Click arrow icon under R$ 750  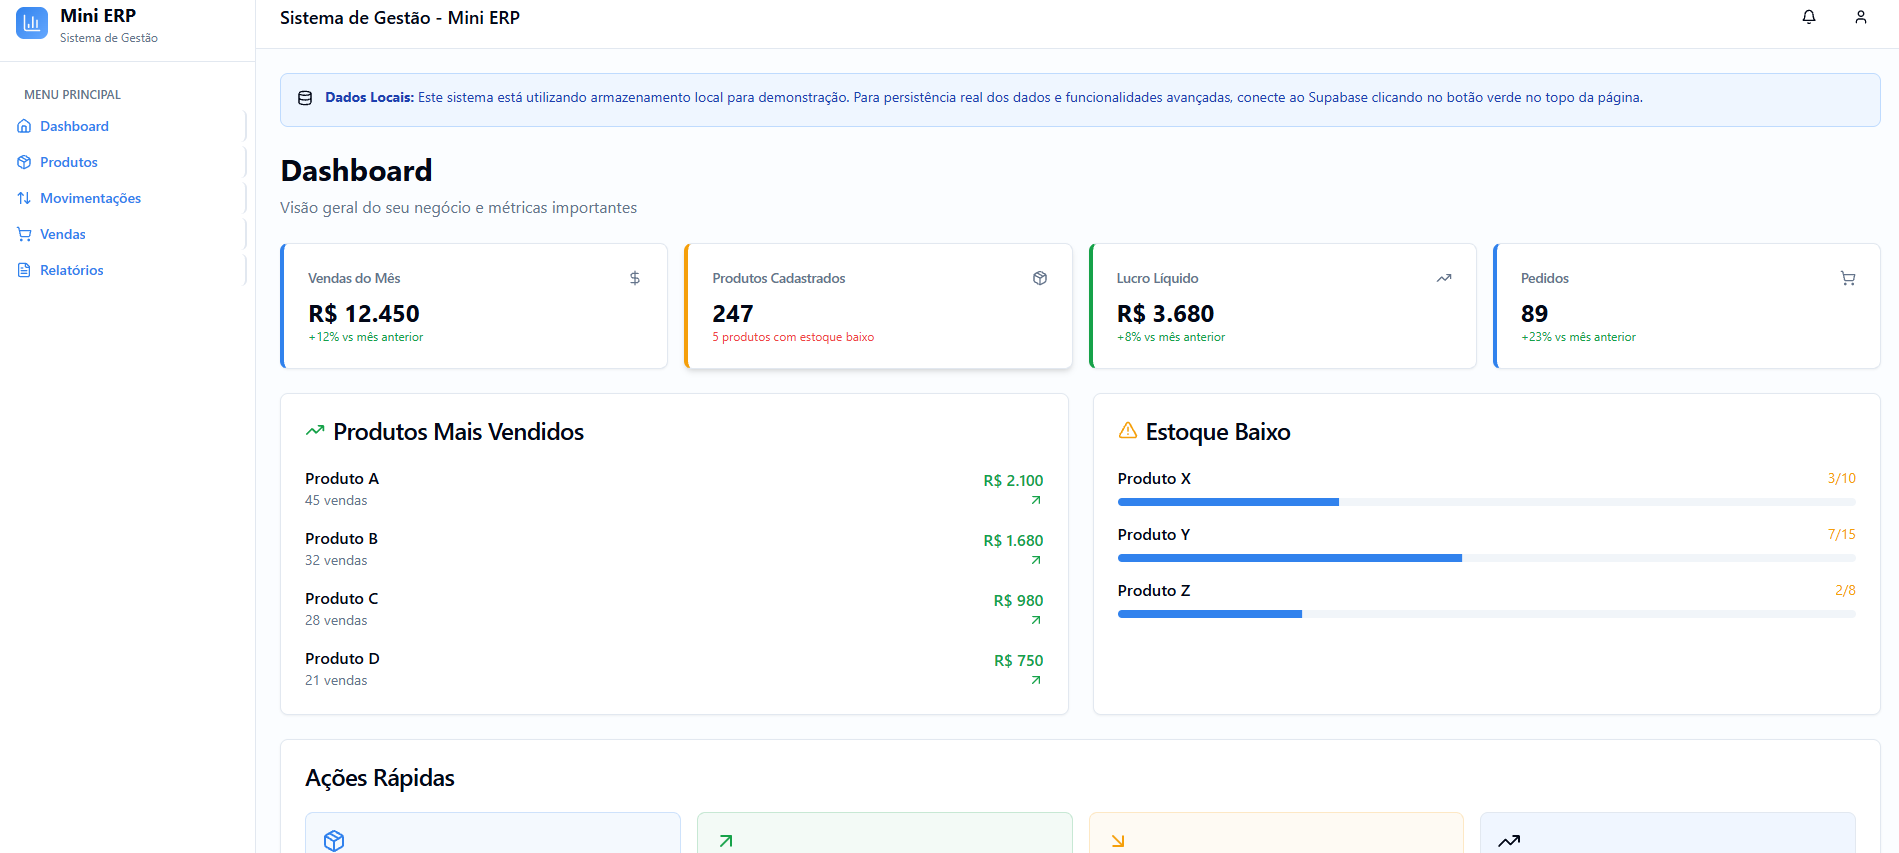click(x=1036, y=680)
